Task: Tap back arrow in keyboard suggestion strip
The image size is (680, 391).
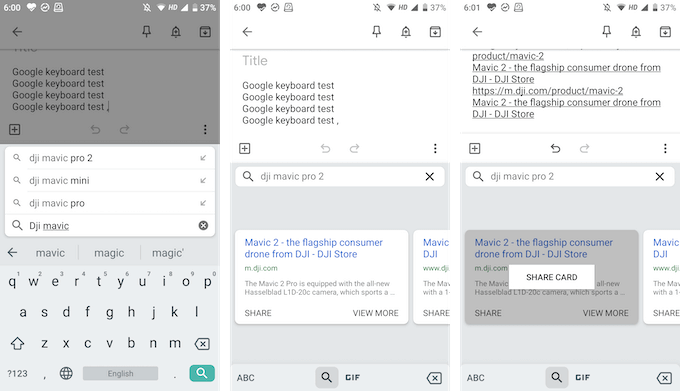Action: [x=13, y=253]
